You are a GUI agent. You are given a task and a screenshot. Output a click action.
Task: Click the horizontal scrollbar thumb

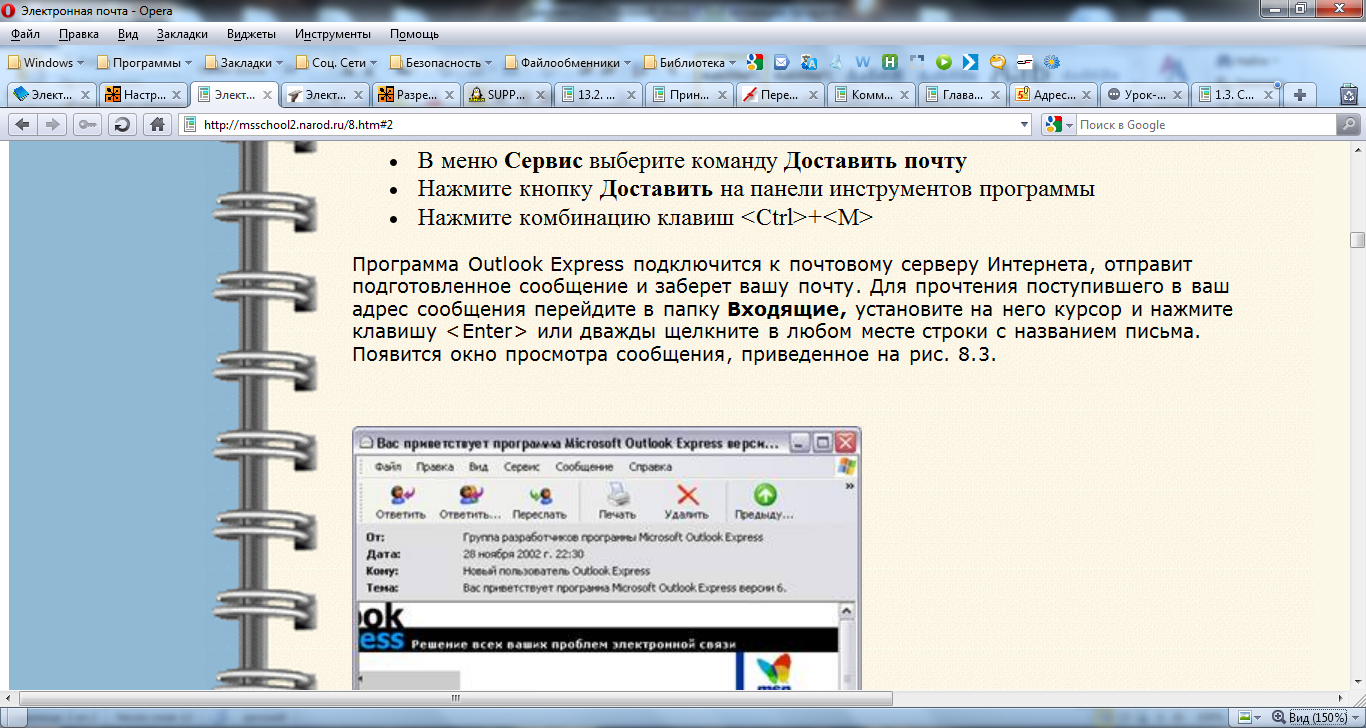point(455,698)
